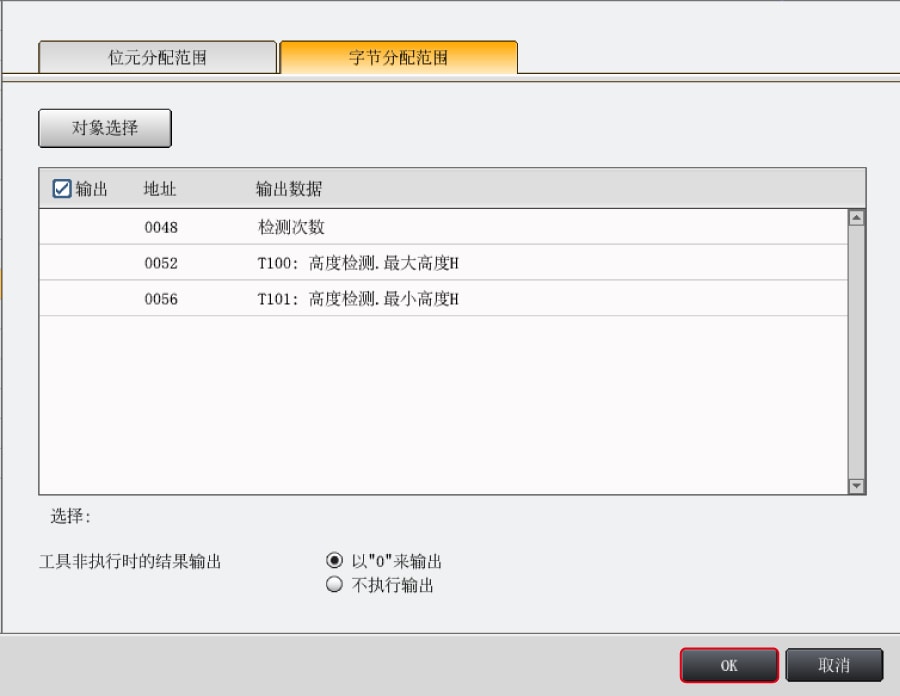Click the 地址 column header
The image size is (900, 696).
pos(160,189)
